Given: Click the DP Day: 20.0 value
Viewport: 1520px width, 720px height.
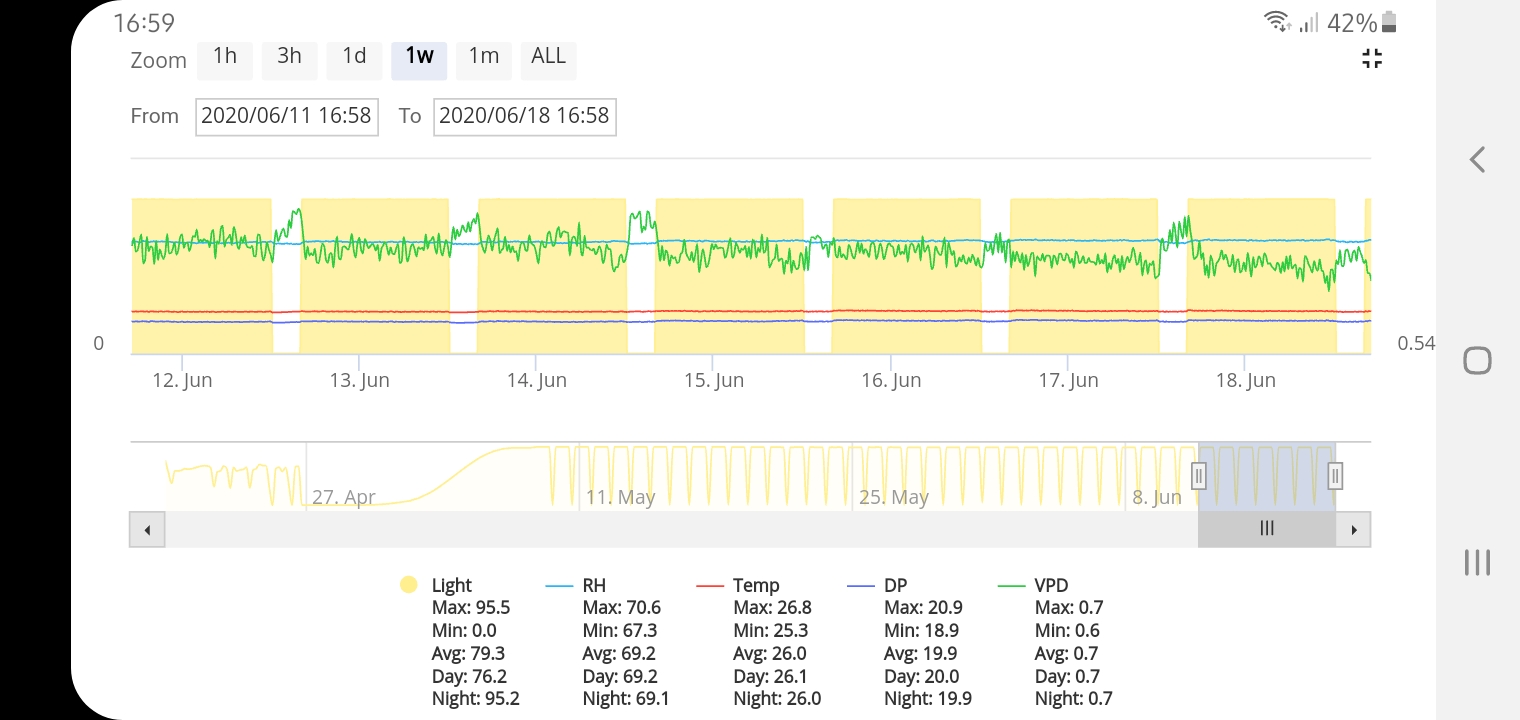Looking at the screenshot, I should click(x=922, y=677).
